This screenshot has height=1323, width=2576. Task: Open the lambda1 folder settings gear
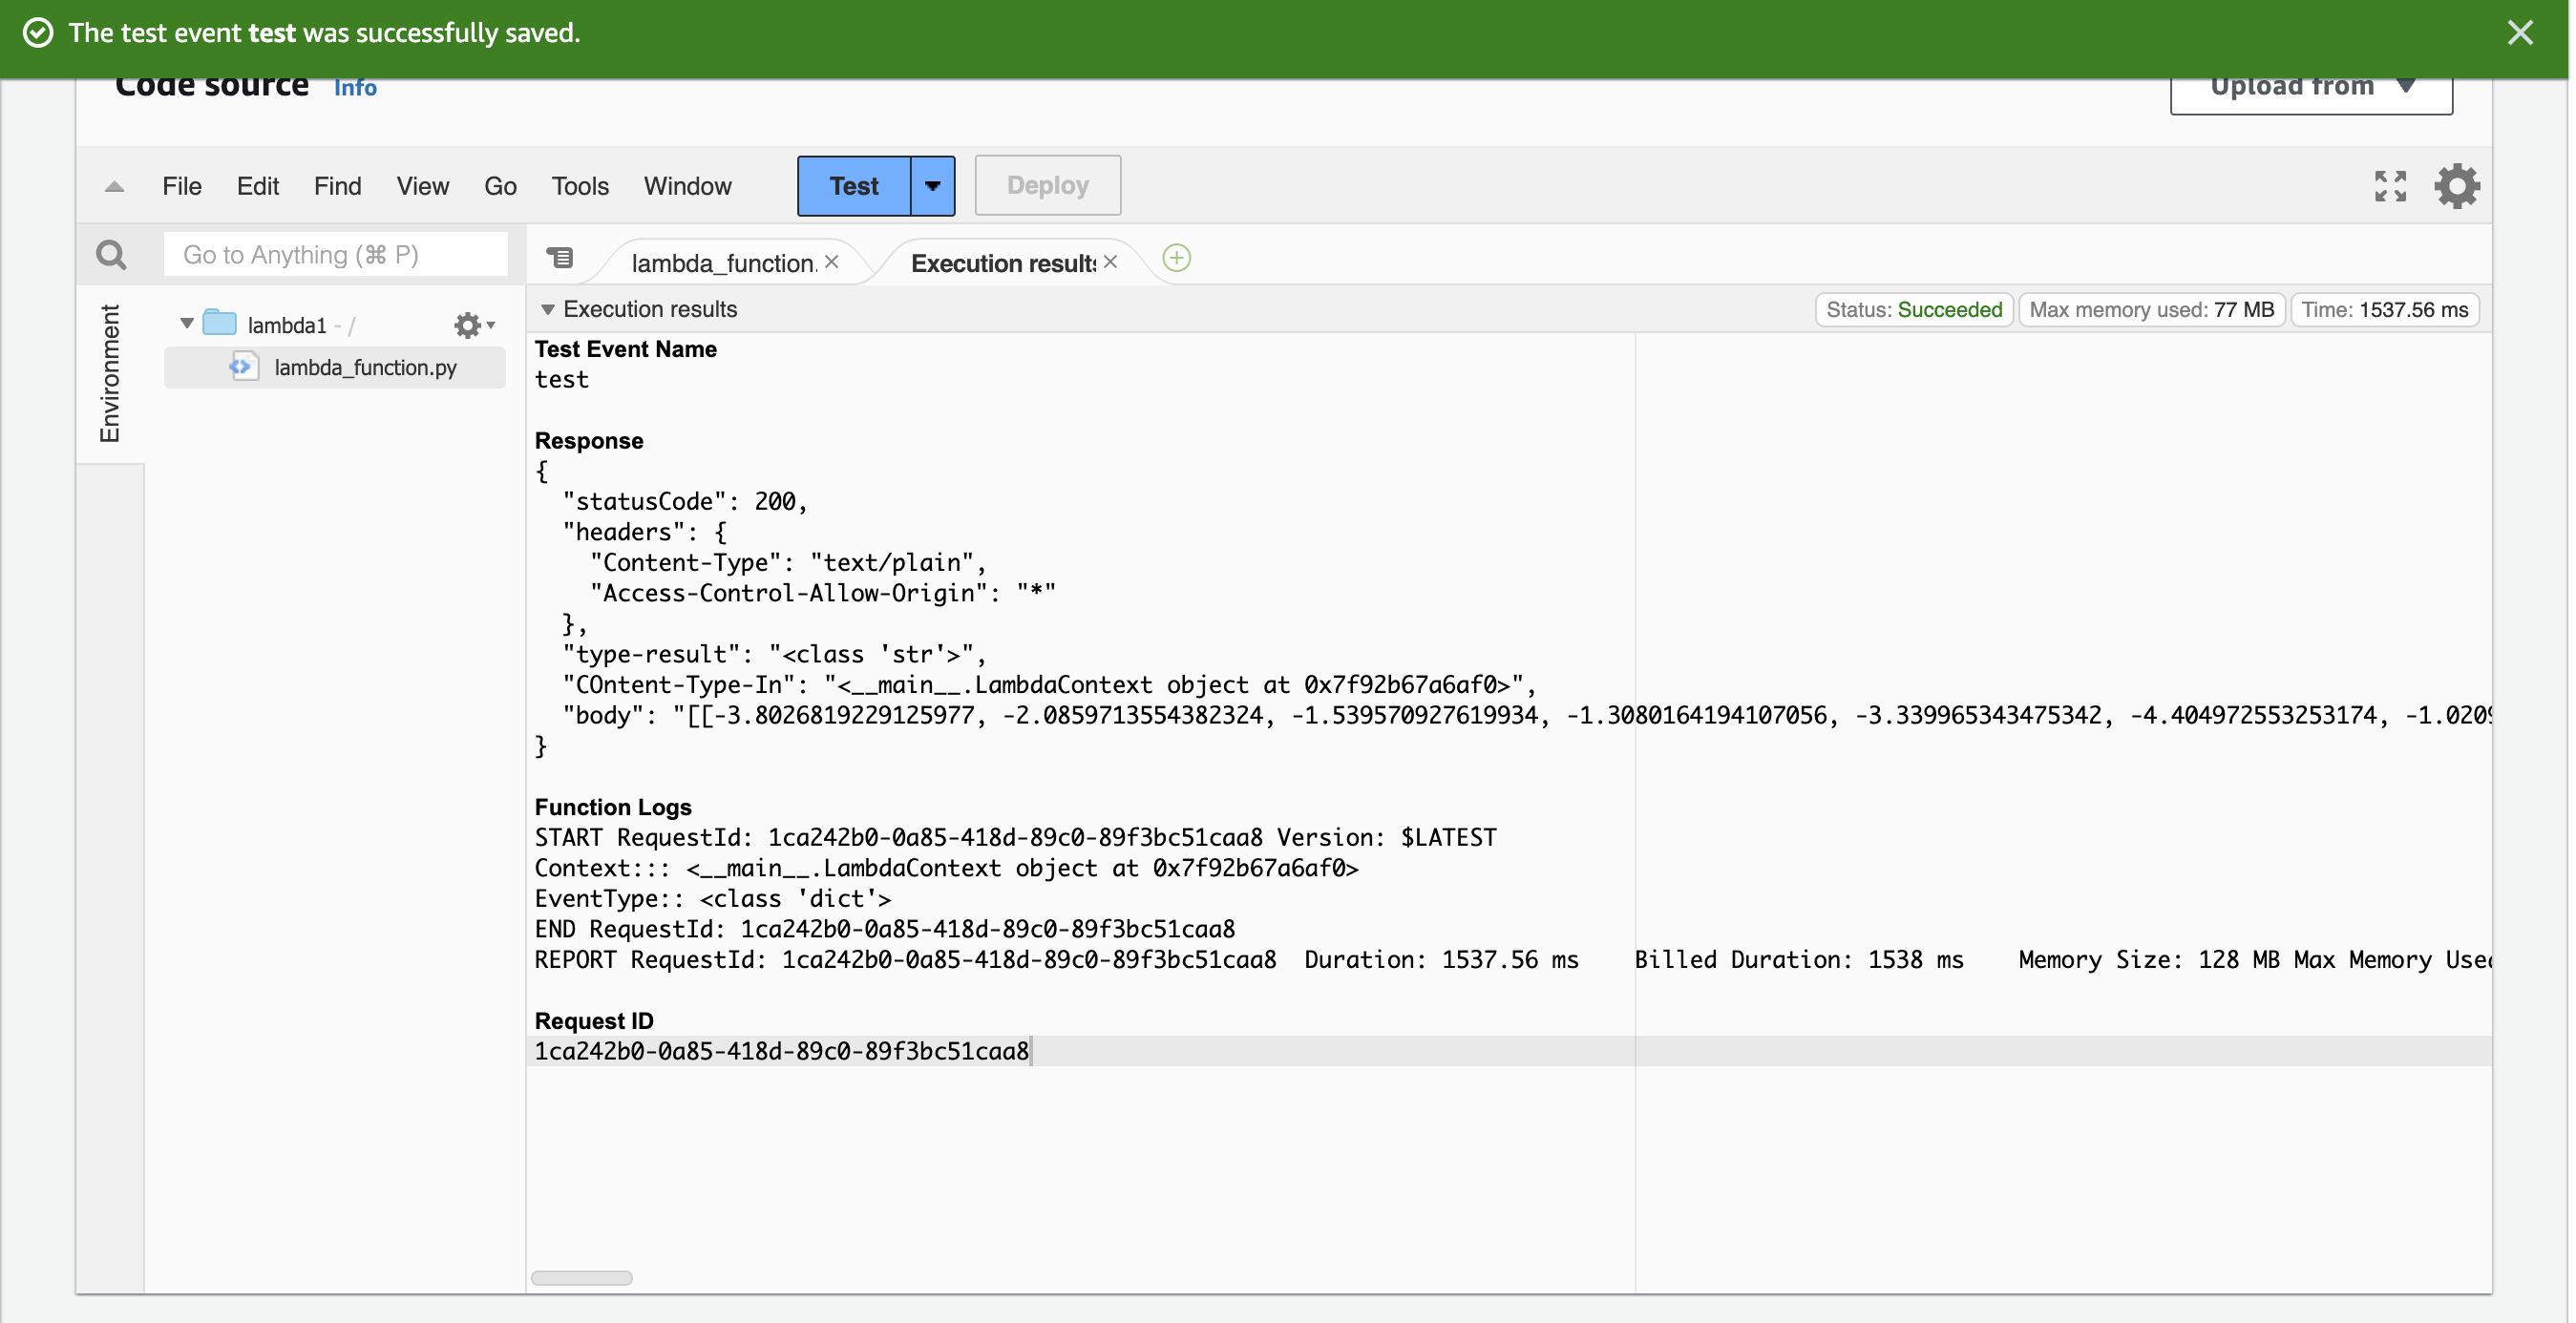(x=472, y=325)
